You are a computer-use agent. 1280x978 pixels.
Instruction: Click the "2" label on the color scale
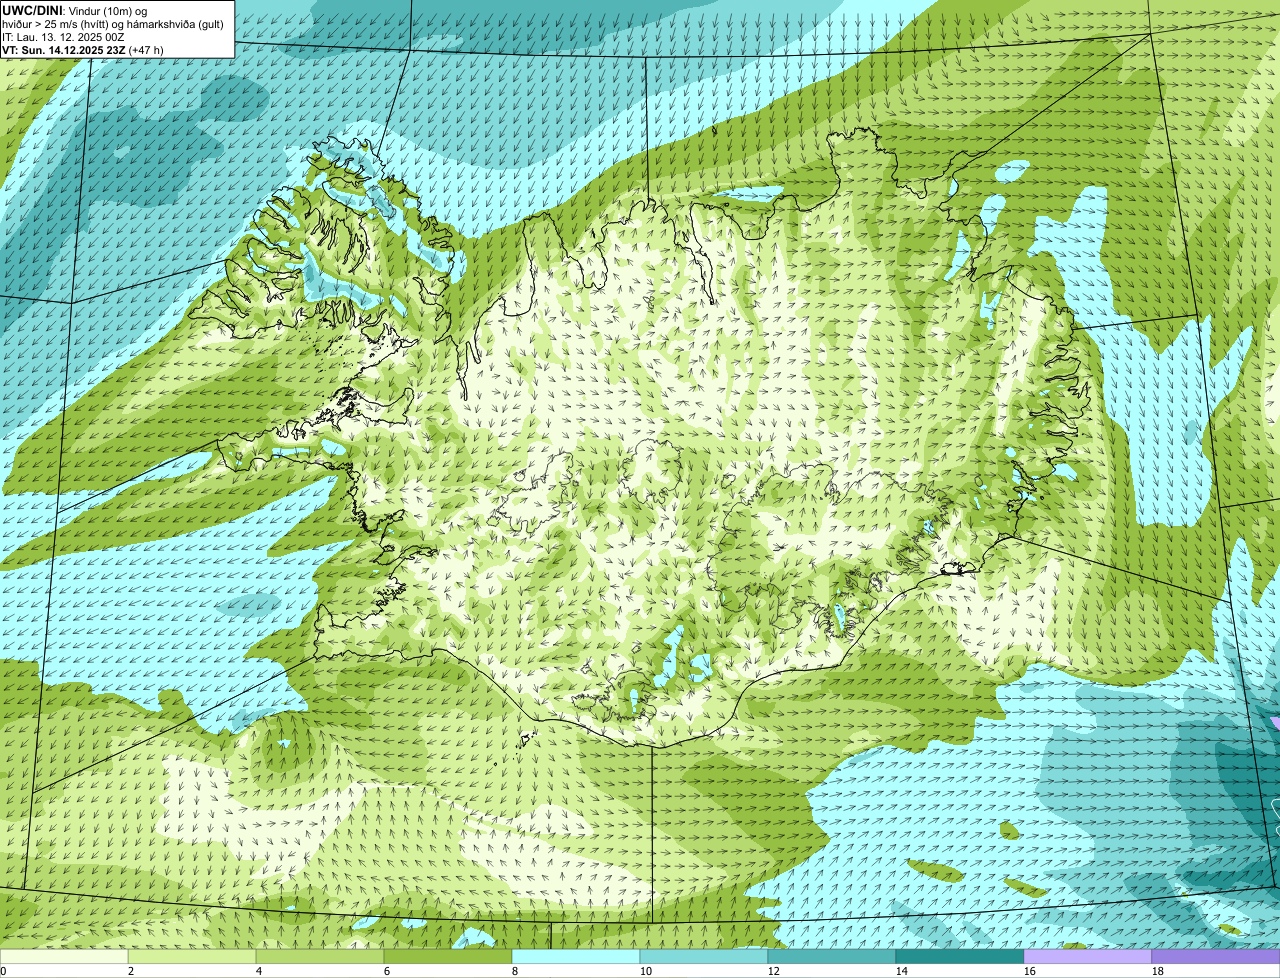click(x=131, y=971)
